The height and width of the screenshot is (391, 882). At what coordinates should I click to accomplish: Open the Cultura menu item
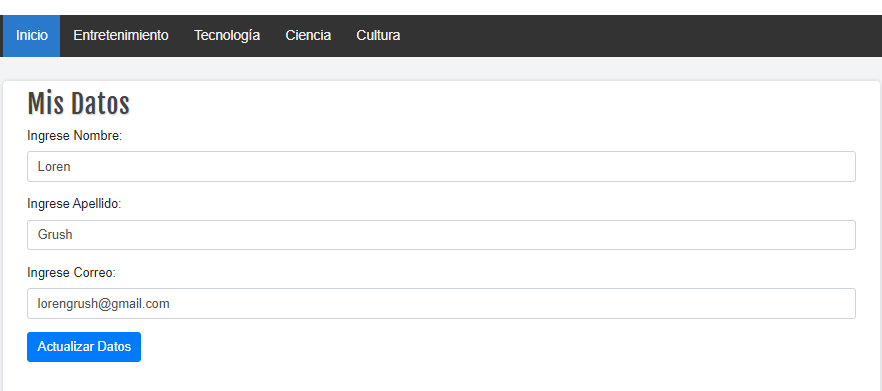tap(378, 35)
